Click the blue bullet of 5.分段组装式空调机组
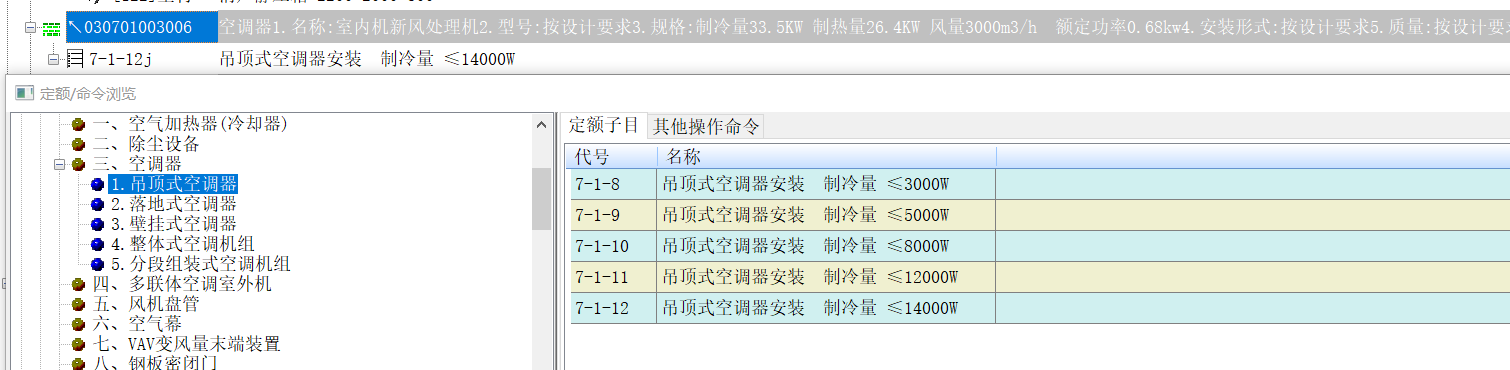This screenshot has height=370, width=1510. (x=97, y=264)
